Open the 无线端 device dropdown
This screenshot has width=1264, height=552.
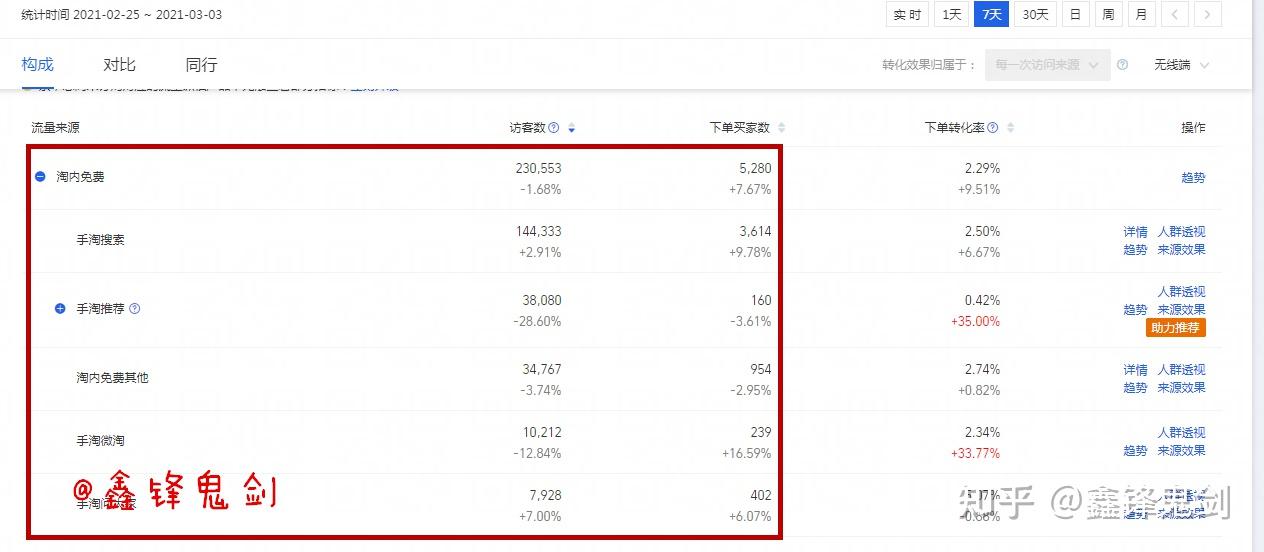tap(1181, 65)
